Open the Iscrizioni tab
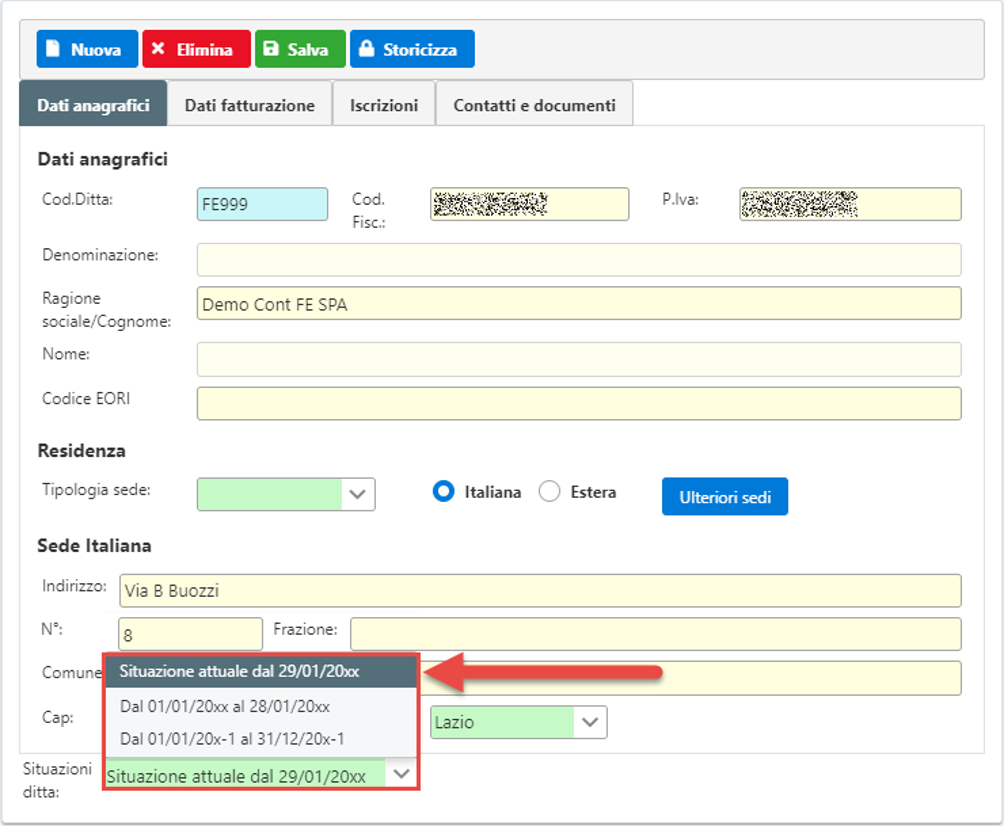The height and width of the screenshot is (826, 1004). (x=383, y=105)
